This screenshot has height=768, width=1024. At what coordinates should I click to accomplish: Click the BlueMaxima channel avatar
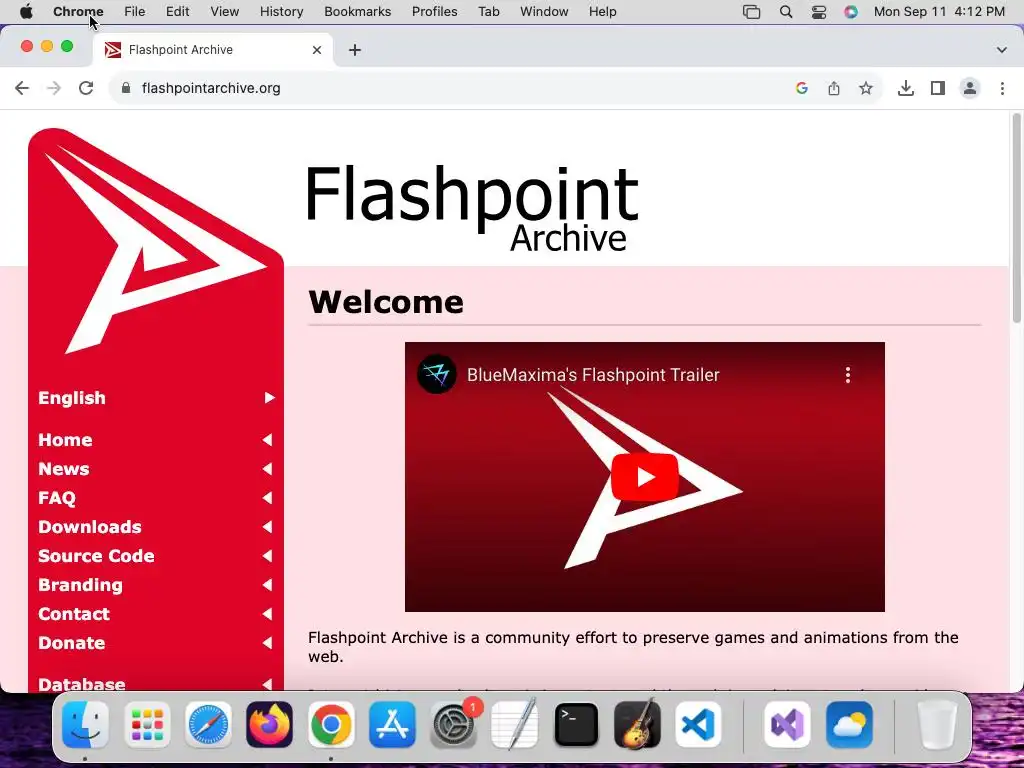(x=437, y=374)
